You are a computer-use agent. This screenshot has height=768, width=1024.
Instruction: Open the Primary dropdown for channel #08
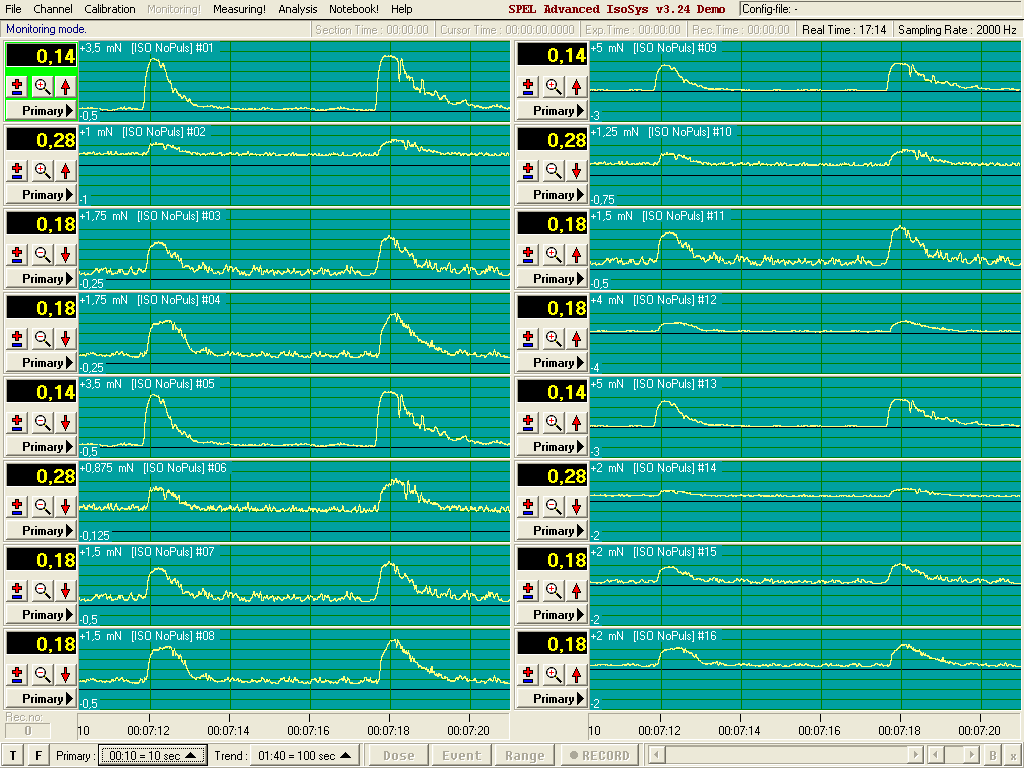pos(42,699)
